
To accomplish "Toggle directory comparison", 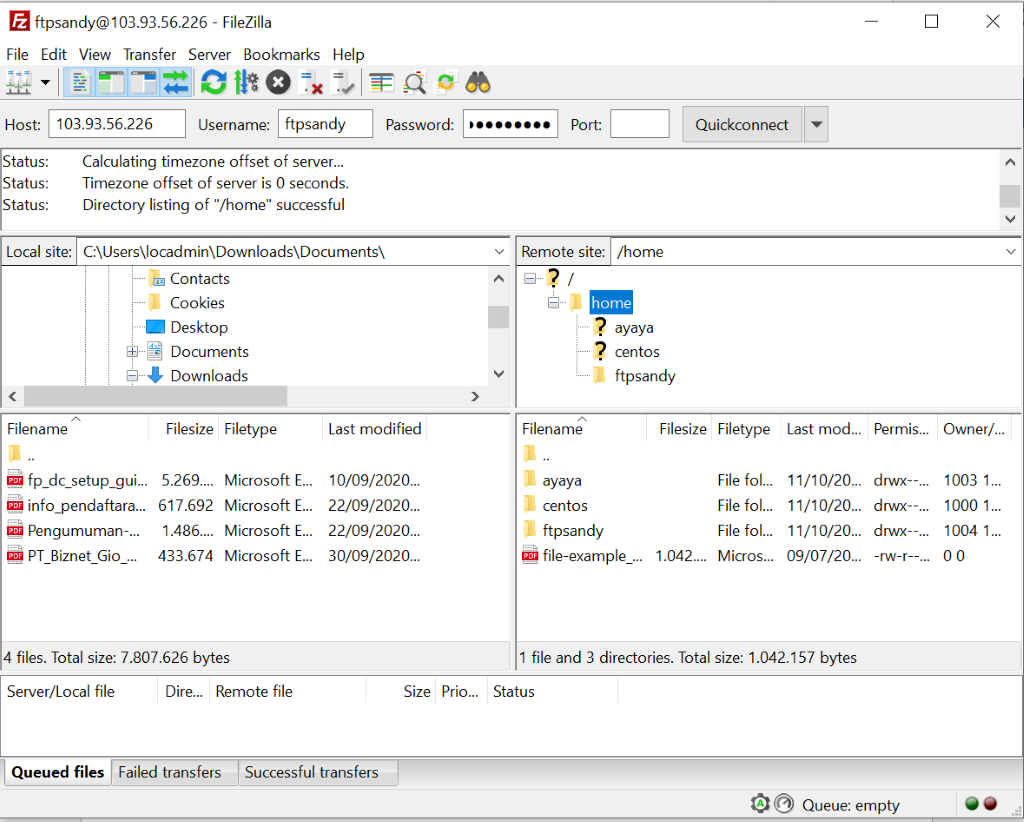I will point(414,83).
